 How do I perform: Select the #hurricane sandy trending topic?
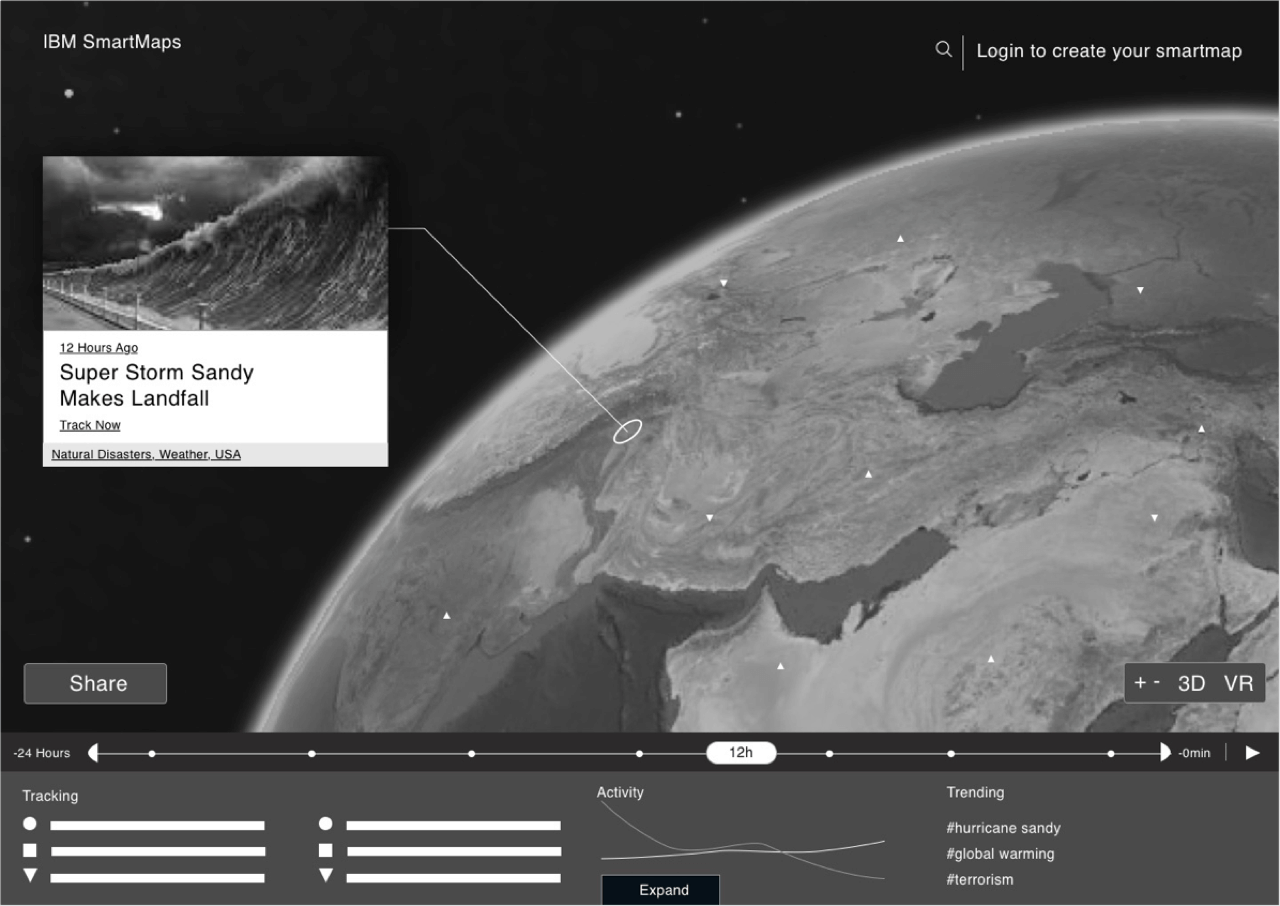point(1003,827)
